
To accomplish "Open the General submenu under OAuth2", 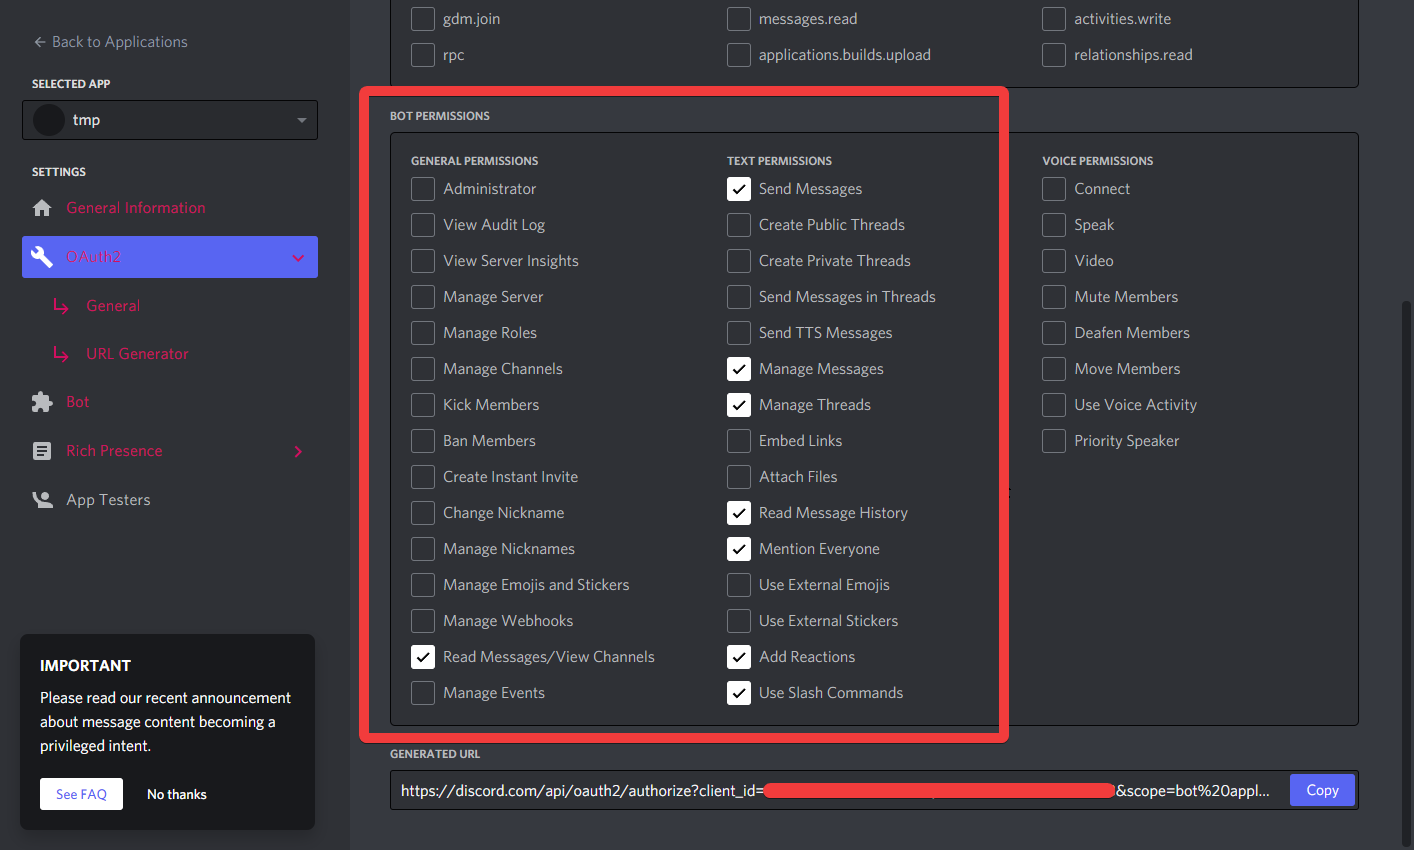I will click(113, 306).
